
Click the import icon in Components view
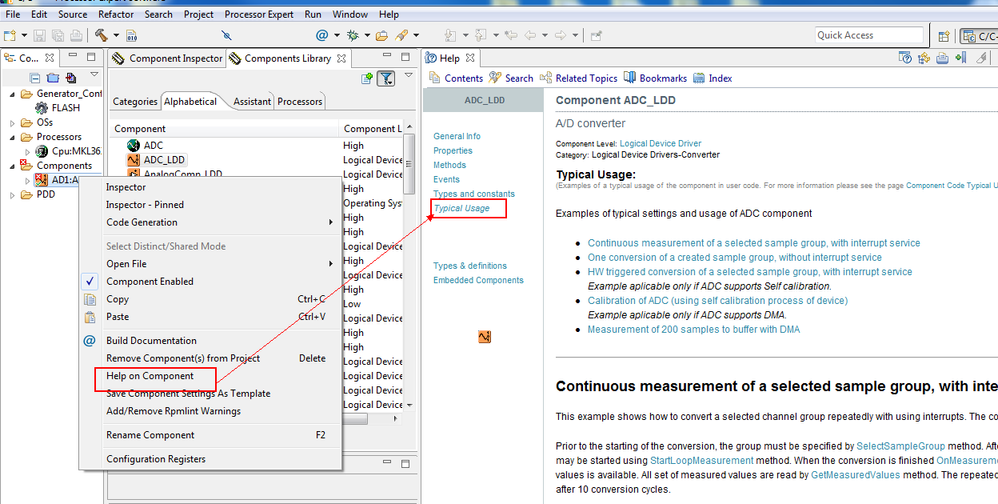pos(71,78)
